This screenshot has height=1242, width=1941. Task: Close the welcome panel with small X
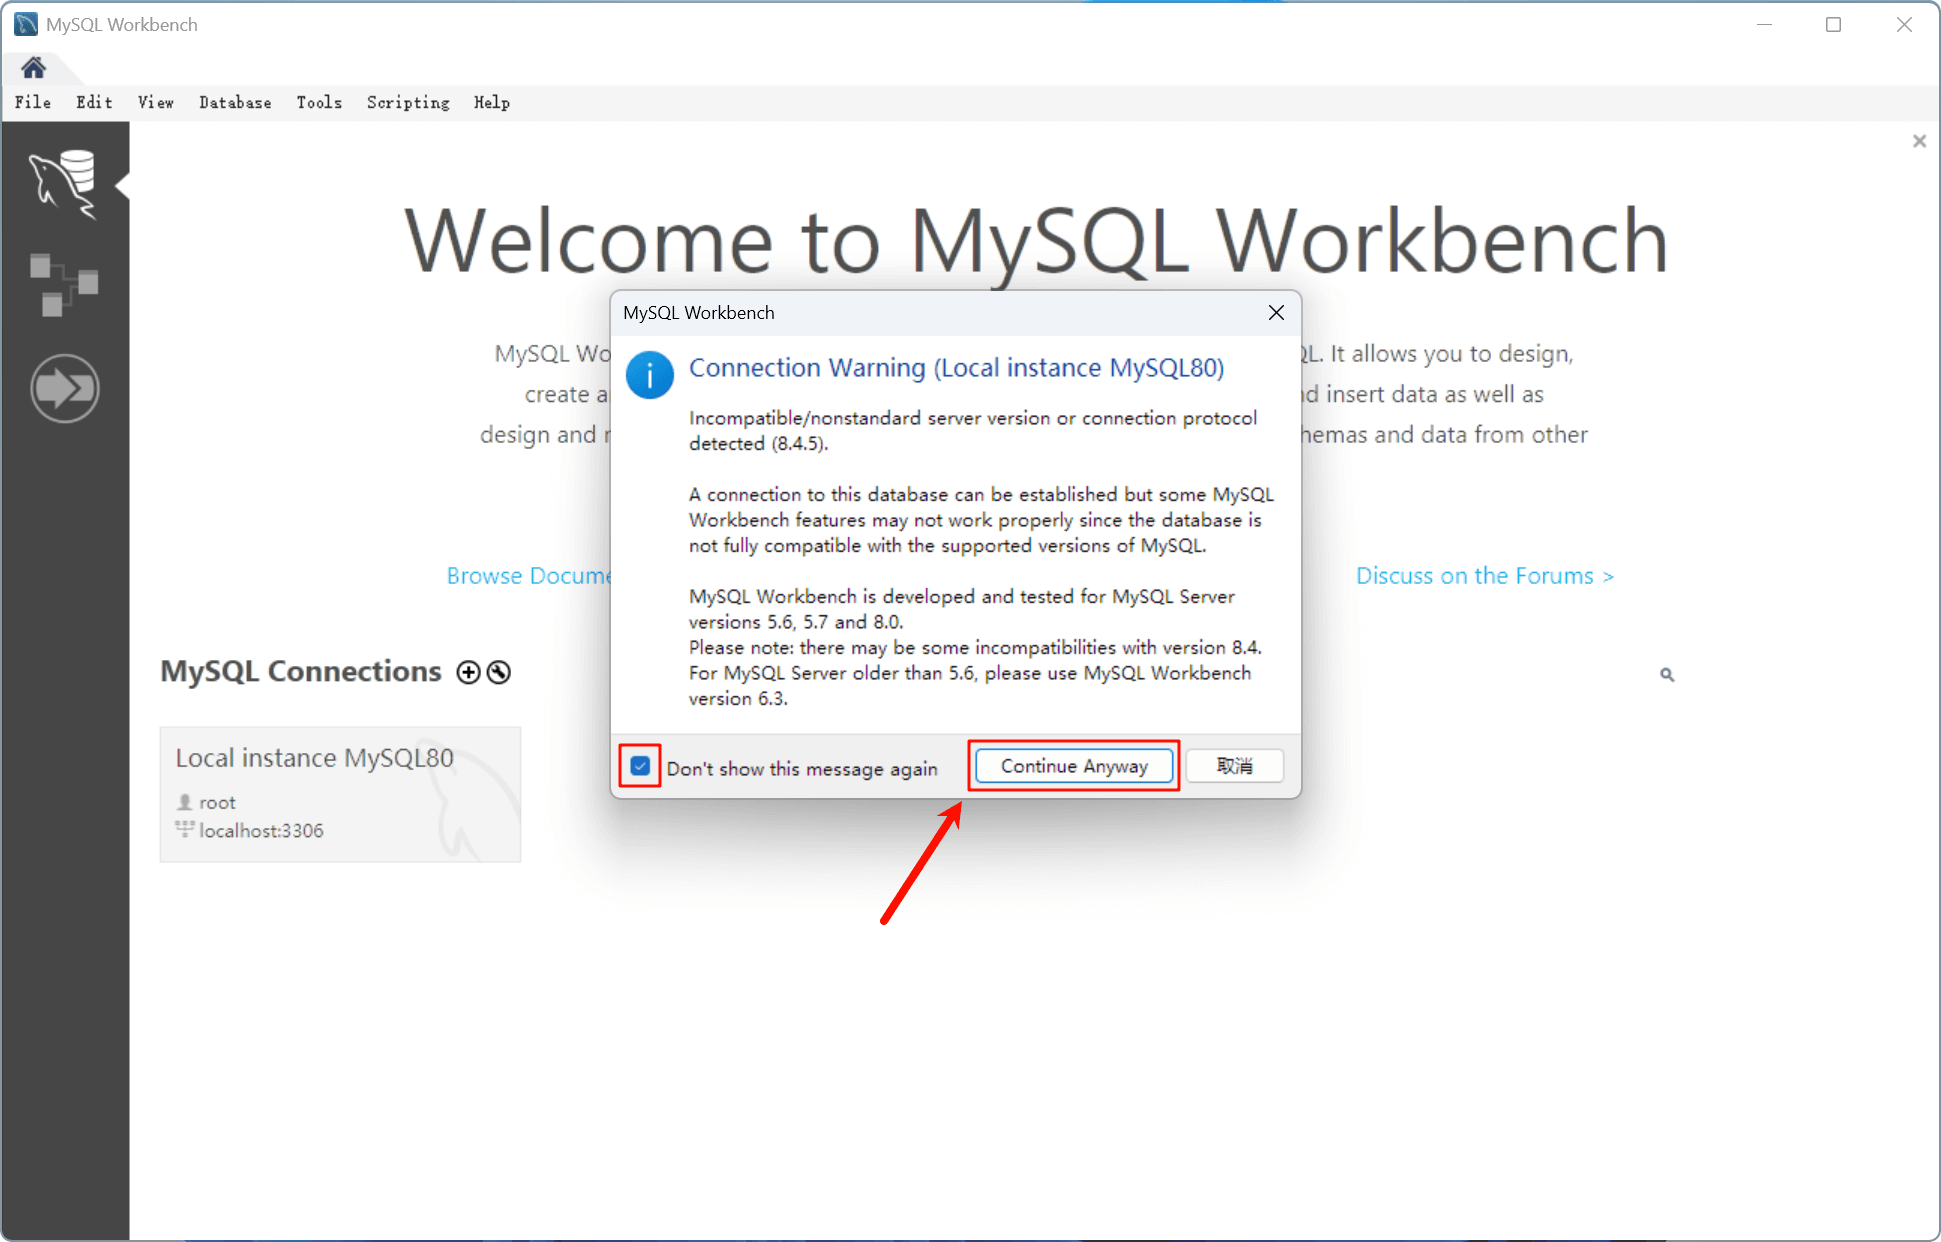pyautogui.click(x=1919, y=141)
